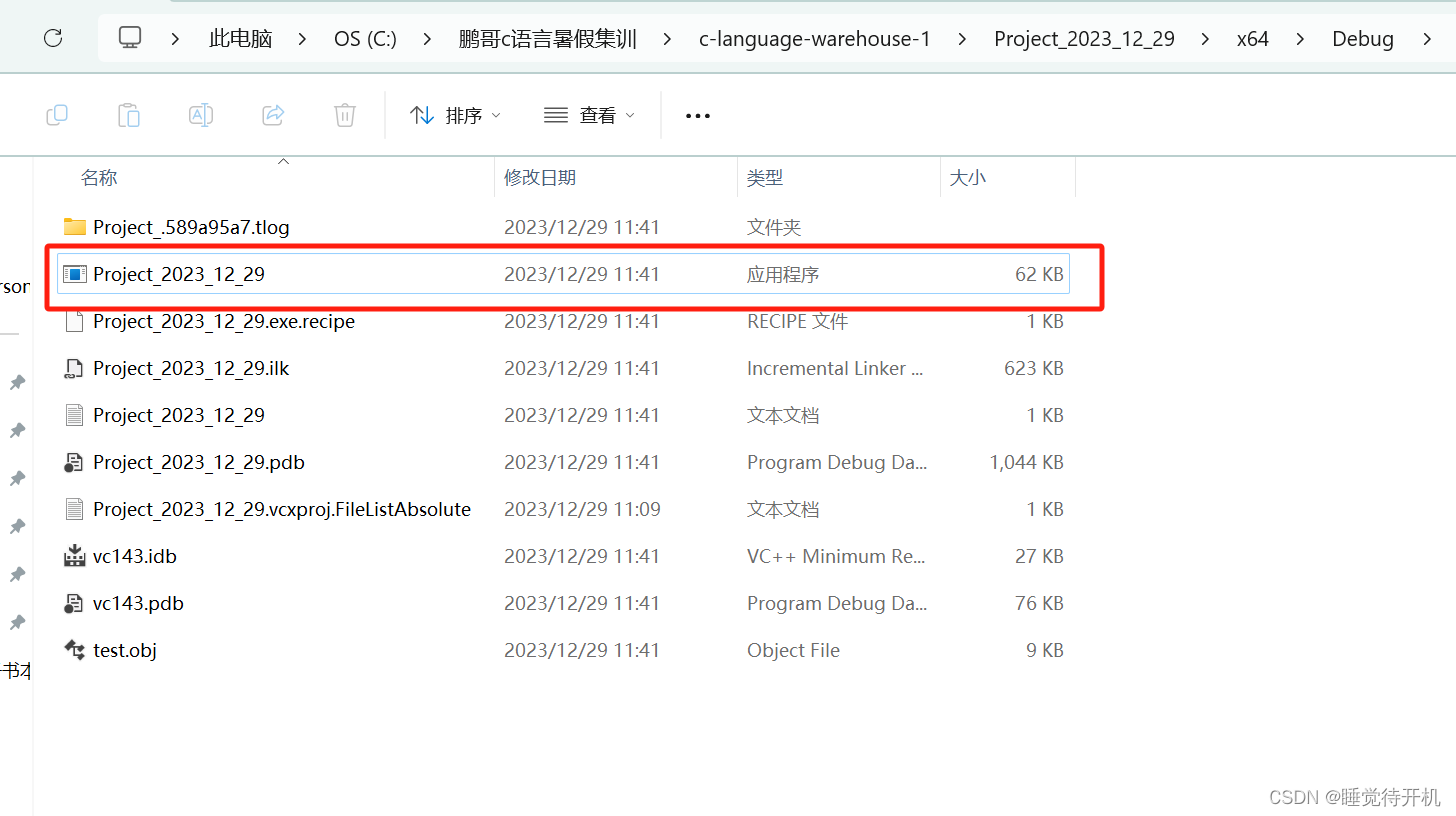Select vc143.pdb file name
This screenshot has width=1456, height=816.
[x=138, y=603]
